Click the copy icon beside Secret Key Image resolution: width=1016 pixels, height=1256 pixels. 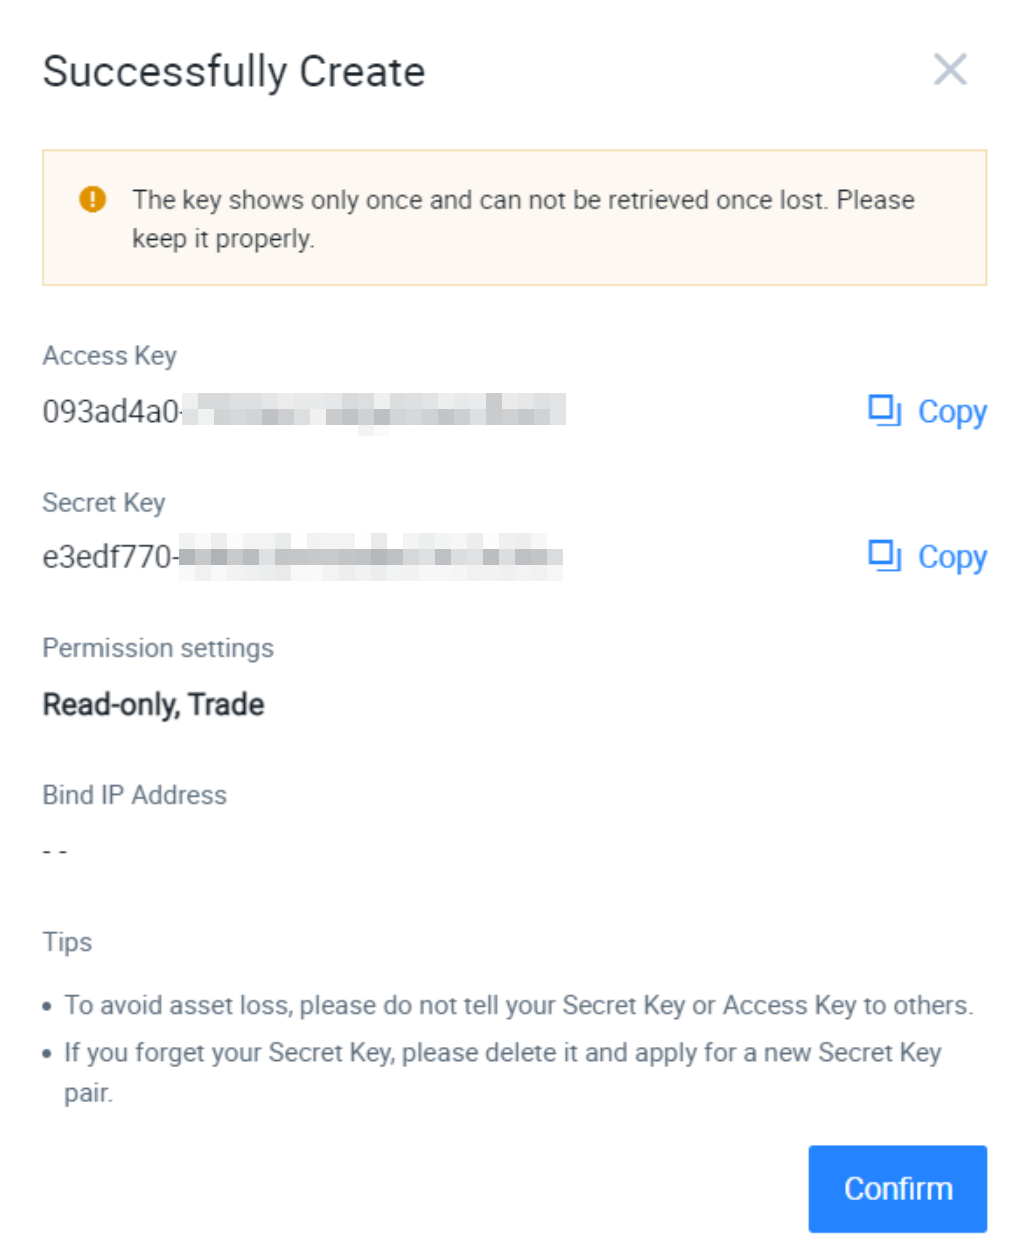[x=885, y=556]
